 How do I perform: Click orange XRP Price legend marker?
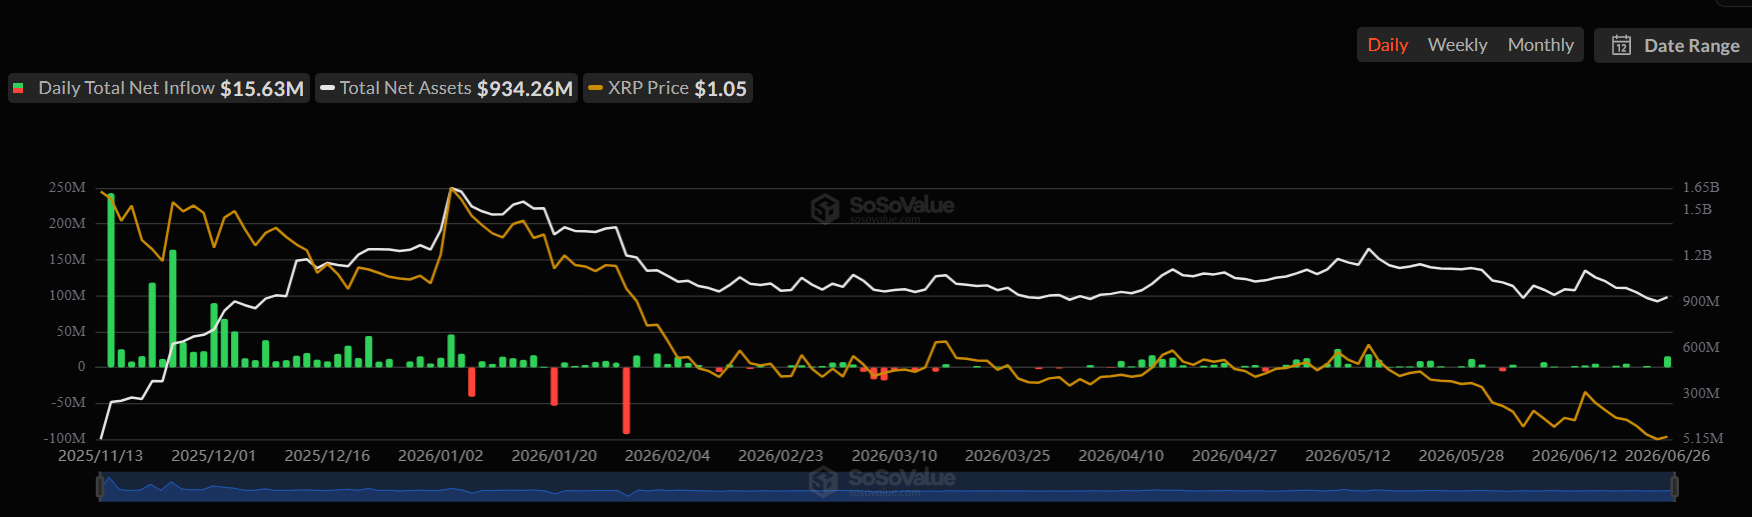pyautogui.click(x=595, y=88)
